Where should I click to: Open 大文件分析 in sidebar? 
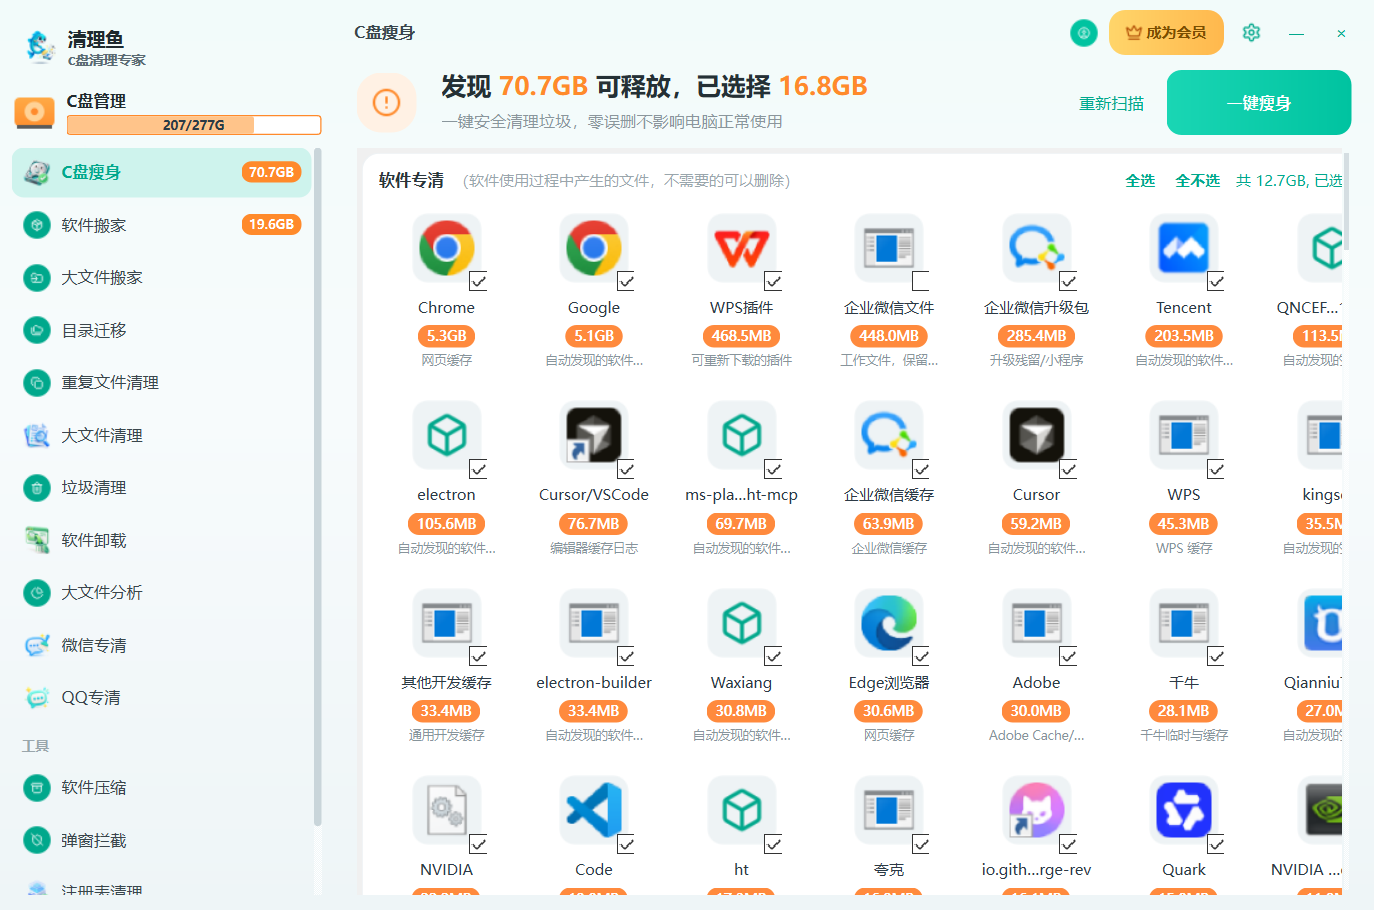tap(162, 592)
